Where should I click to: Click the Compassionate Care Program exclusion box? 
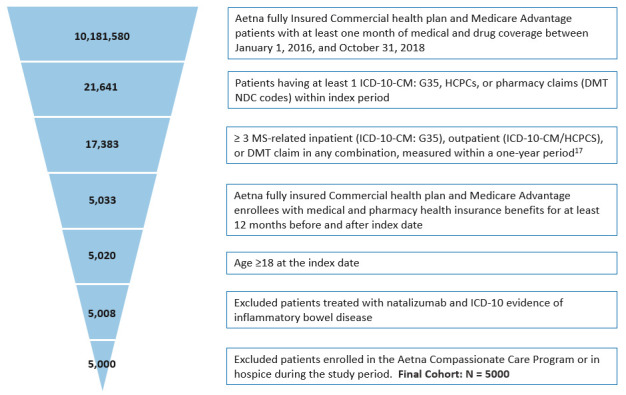[422, 366]
